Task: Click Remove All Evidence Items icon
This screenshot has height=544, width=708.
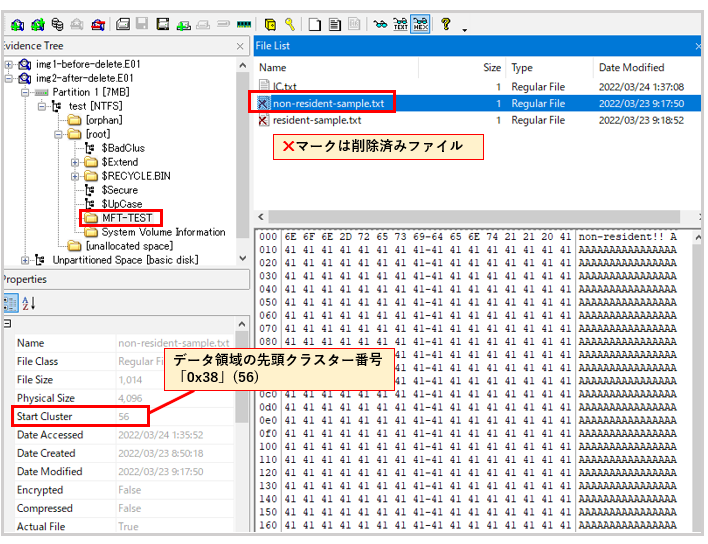Action: click(x=98, y=24)
